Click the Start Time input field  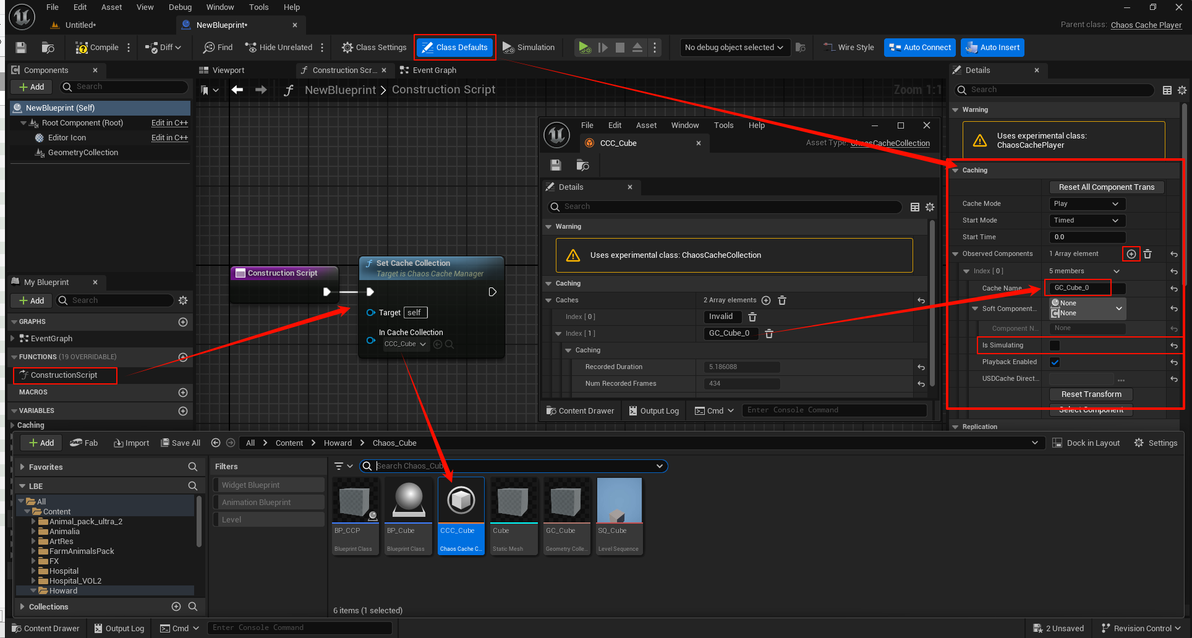pyautogui.click(x=1086, y=237)
